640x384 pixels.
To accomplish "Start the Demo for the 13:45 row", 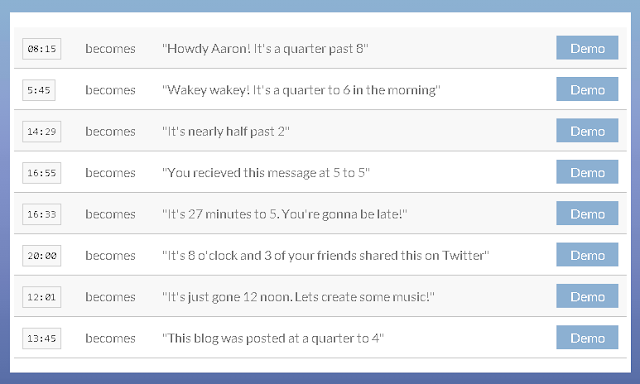I will point(587,337).
